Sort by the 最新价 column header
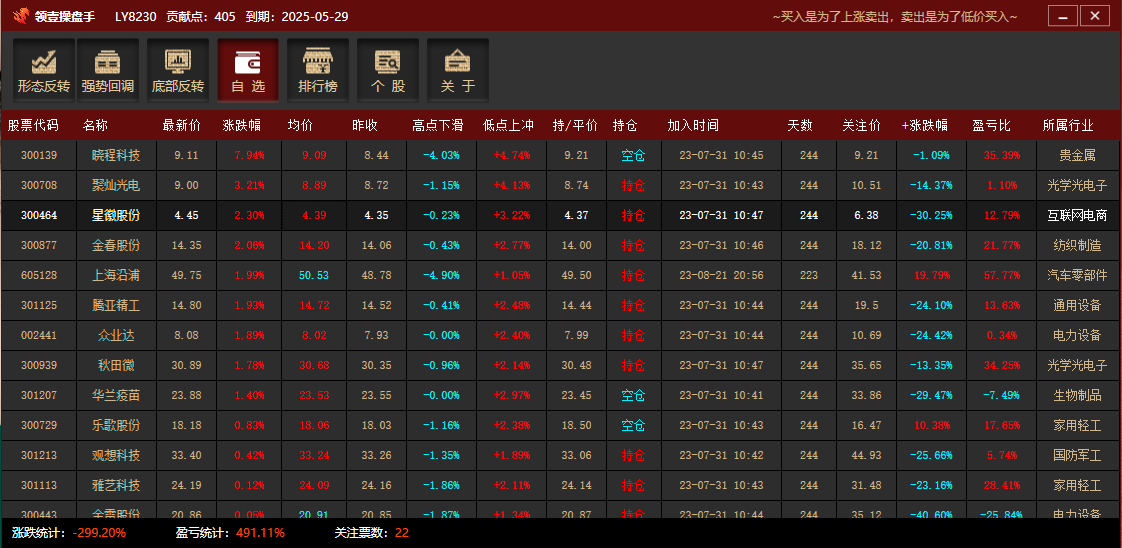Screen dimensions: 1122x548 tap(181, 126)
